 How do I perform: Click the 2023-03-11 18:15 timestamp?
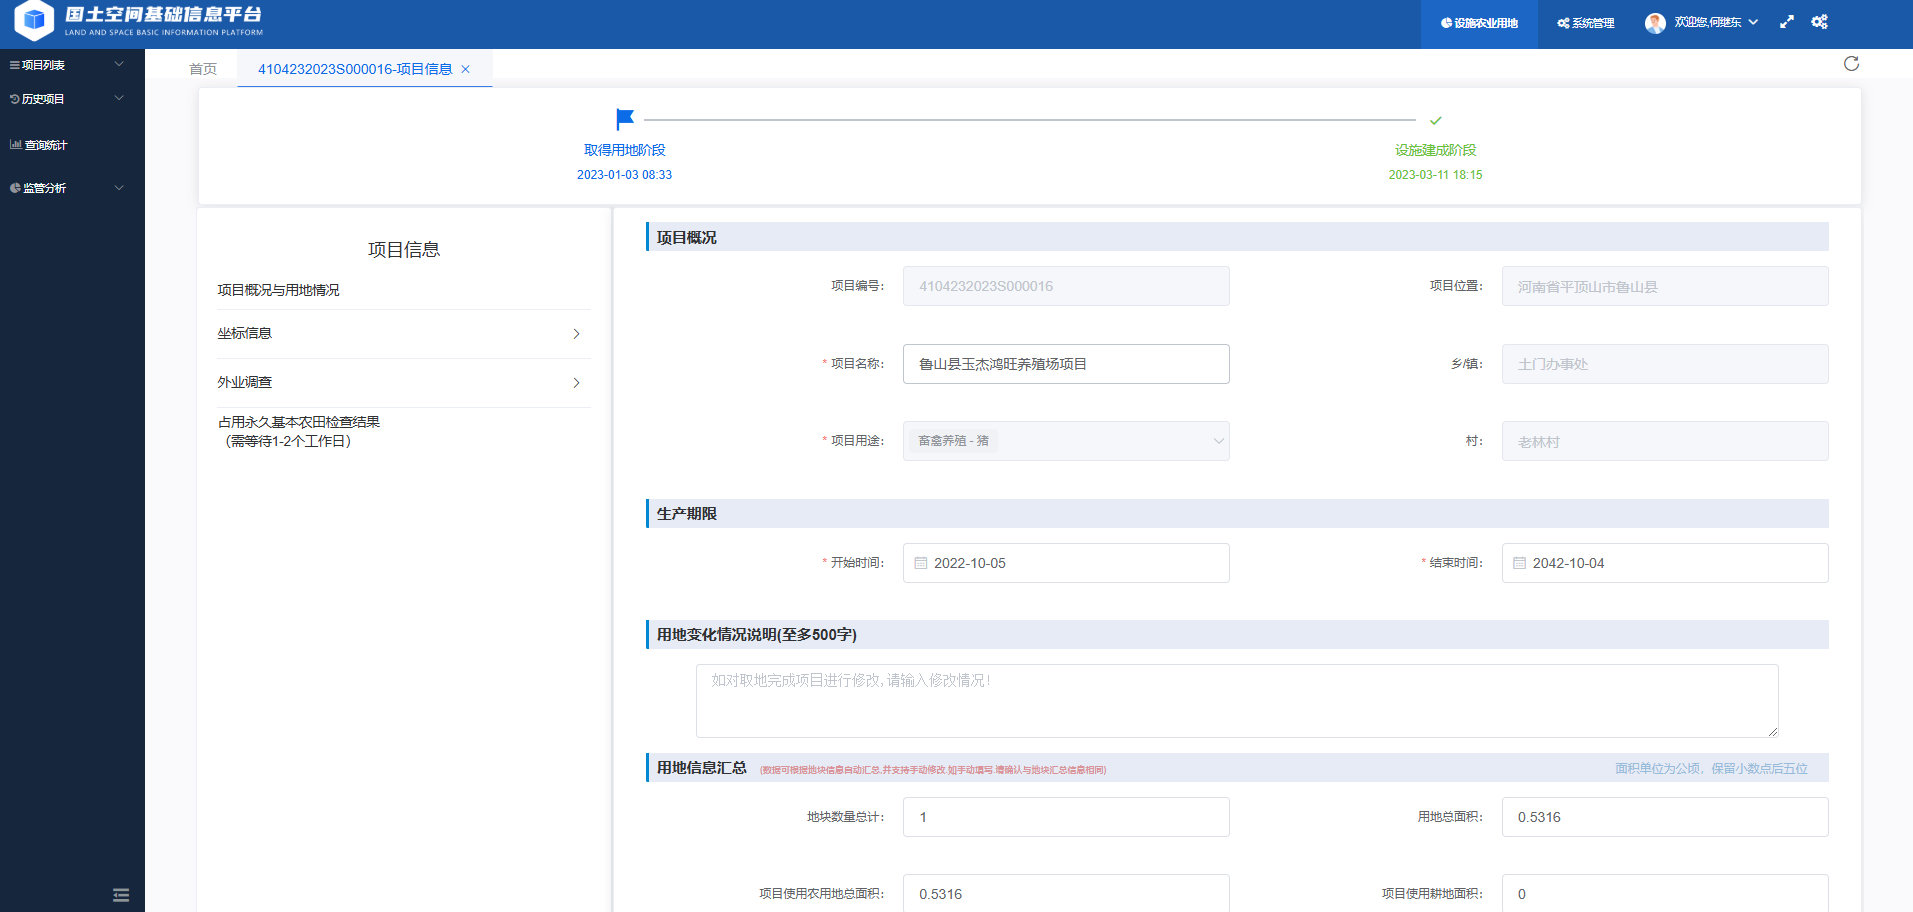pyautogui.click(x=1436, y=175)
